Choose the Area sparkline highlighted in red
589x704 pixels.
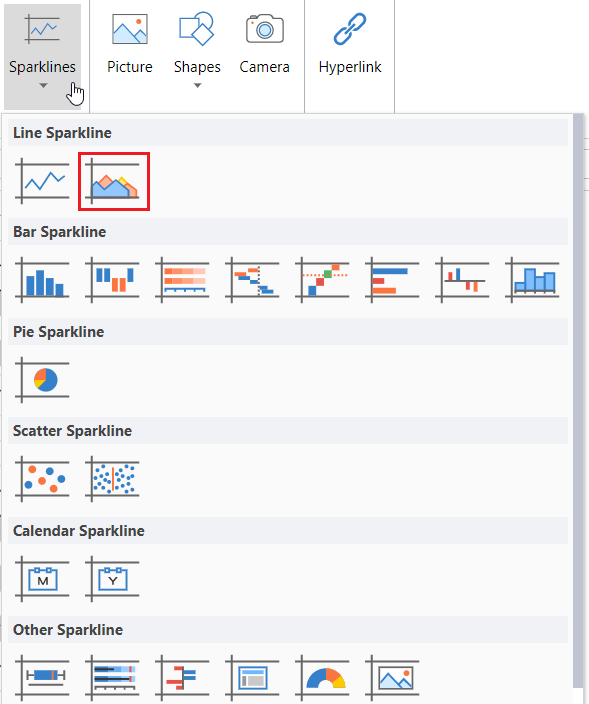[x=114, y=181]
